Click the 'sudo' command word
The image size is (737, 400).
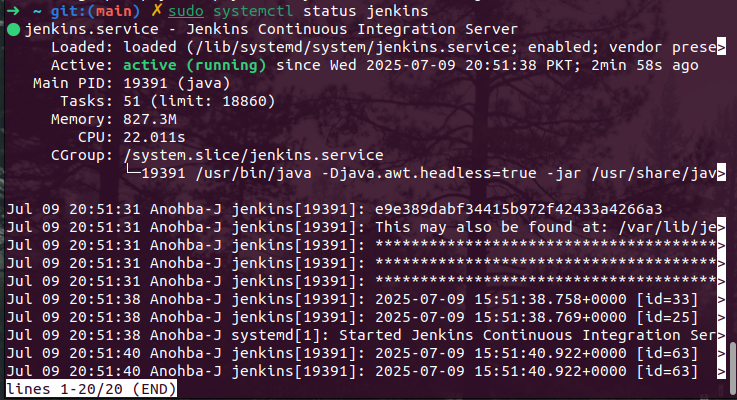coord(186,11)
